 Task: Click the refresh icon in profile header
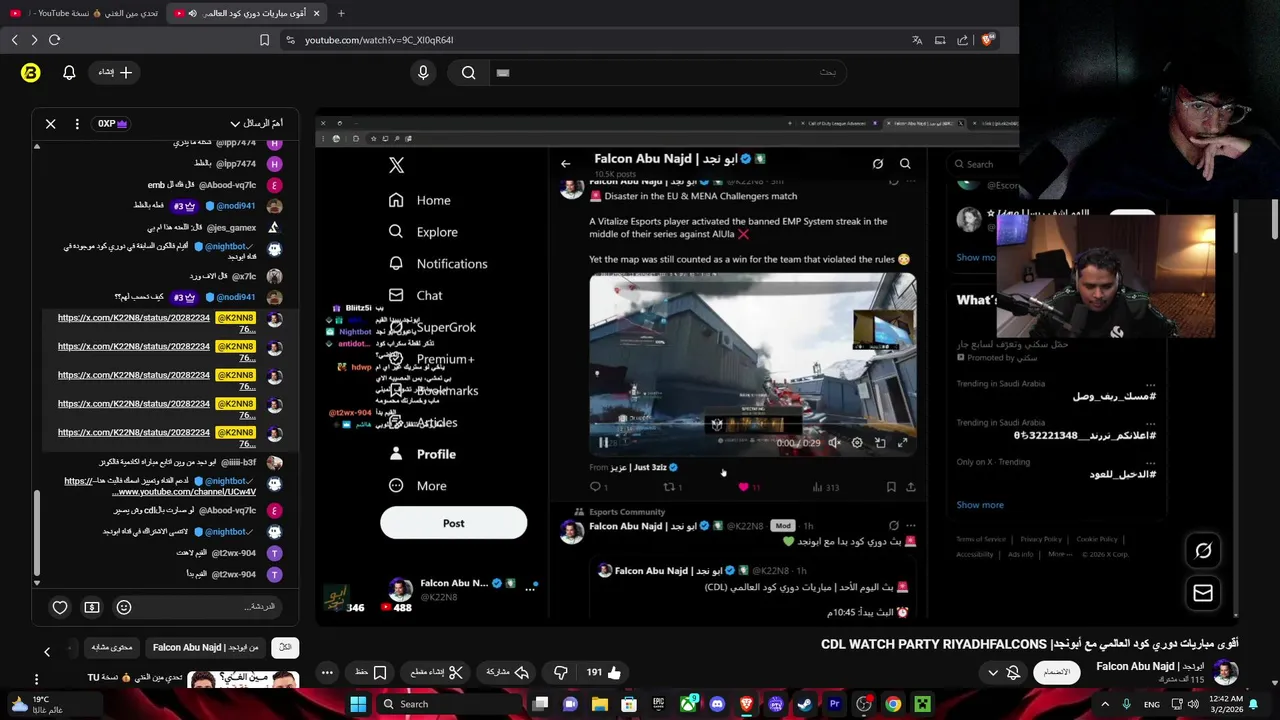coord(878,164)
